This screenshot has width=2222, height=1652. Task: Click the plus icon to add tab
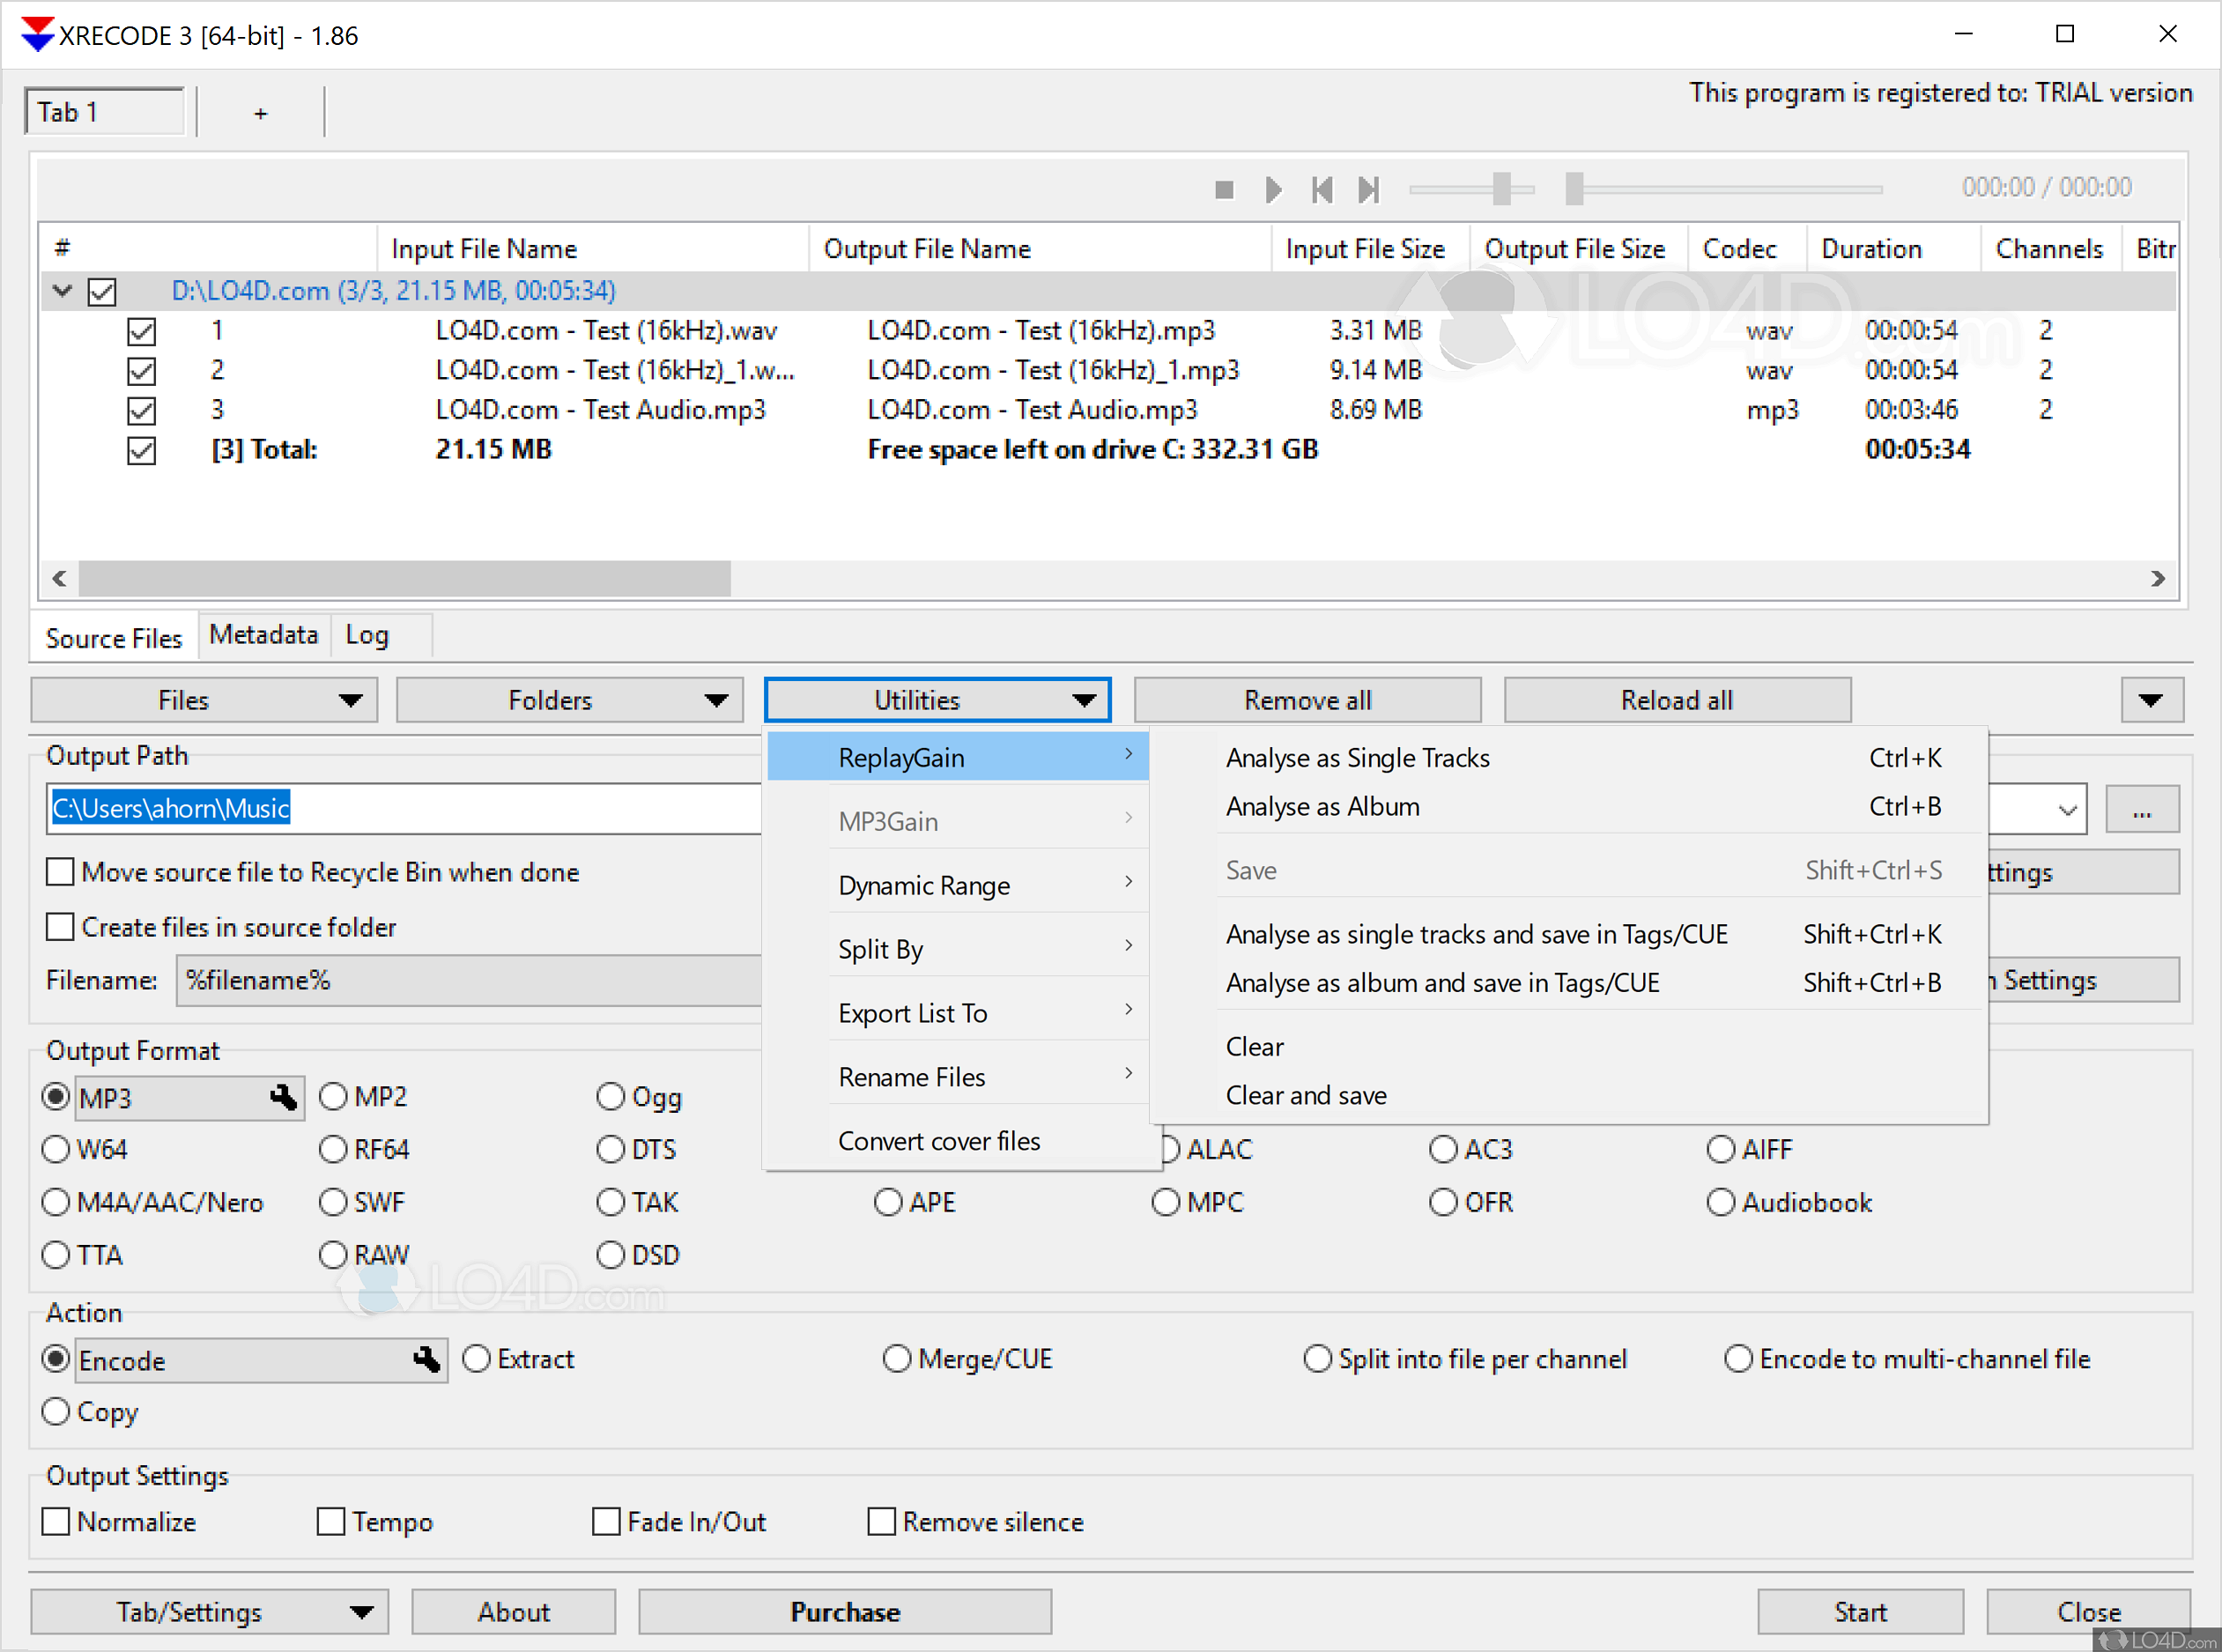pyautogui.click(x=260, y=113)
